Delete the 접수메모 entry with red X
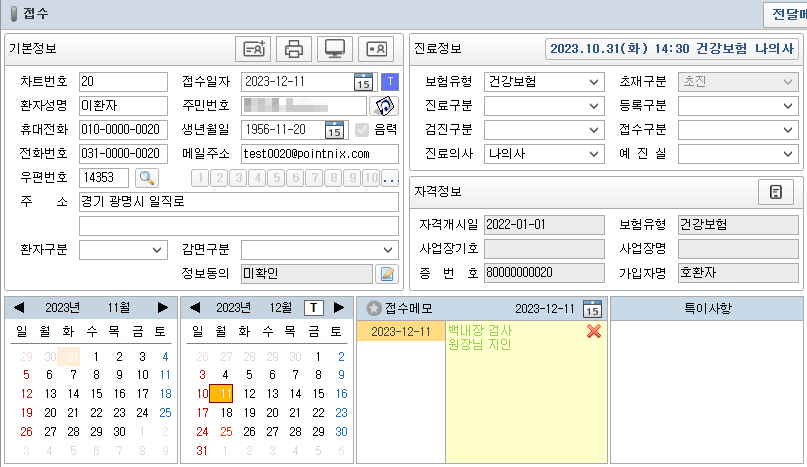This screenshot has width=807, height=467. [x=593, y=331]
